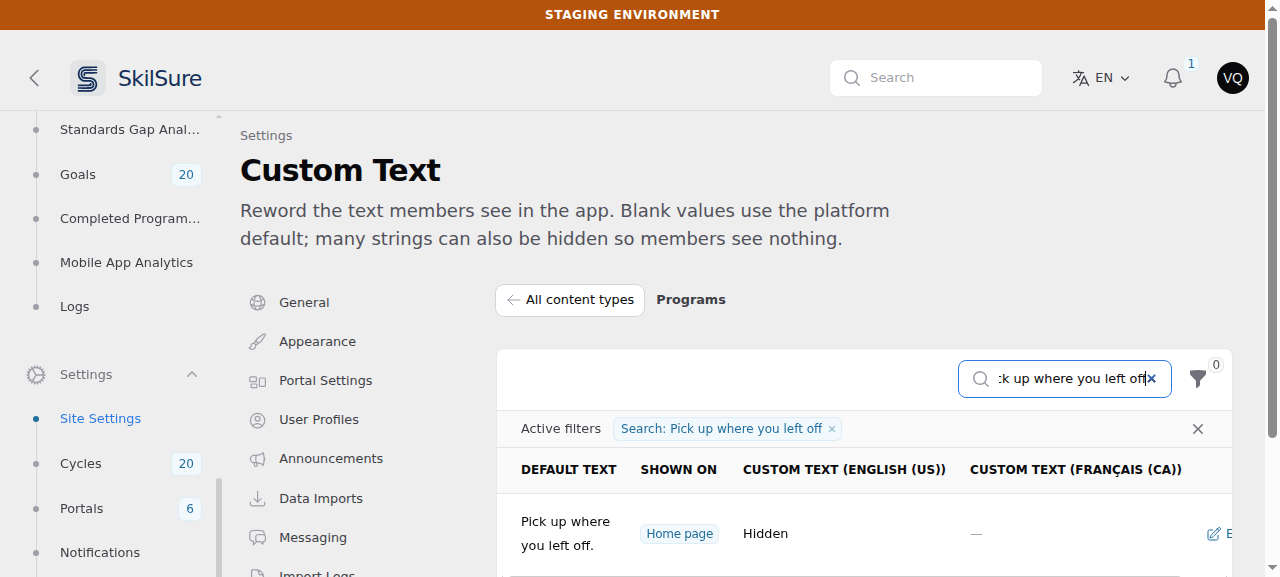
Task: Select Site Settings
Action: click(100, 419)
